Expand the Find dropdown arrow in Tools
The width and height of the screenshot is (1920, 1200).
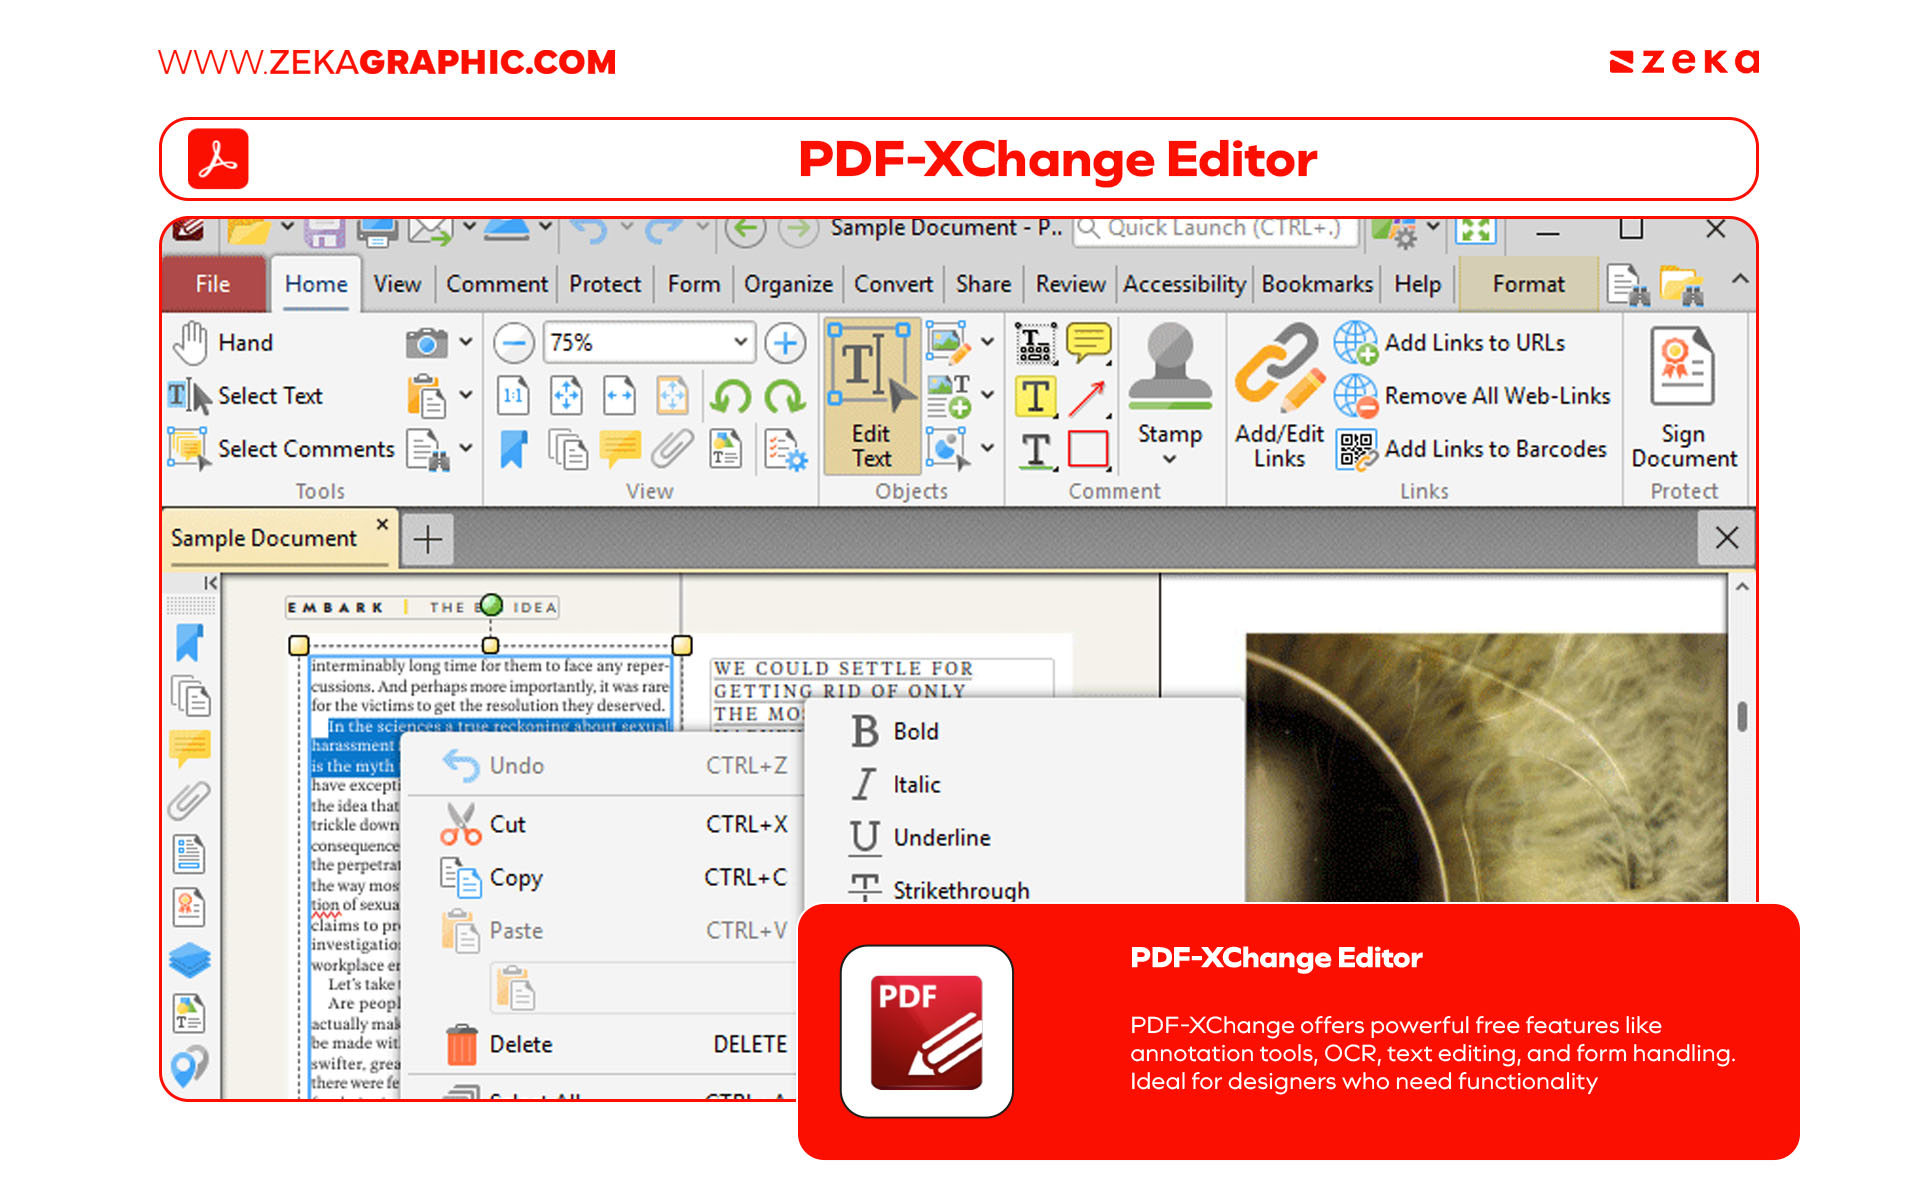(x=466, y=449)
